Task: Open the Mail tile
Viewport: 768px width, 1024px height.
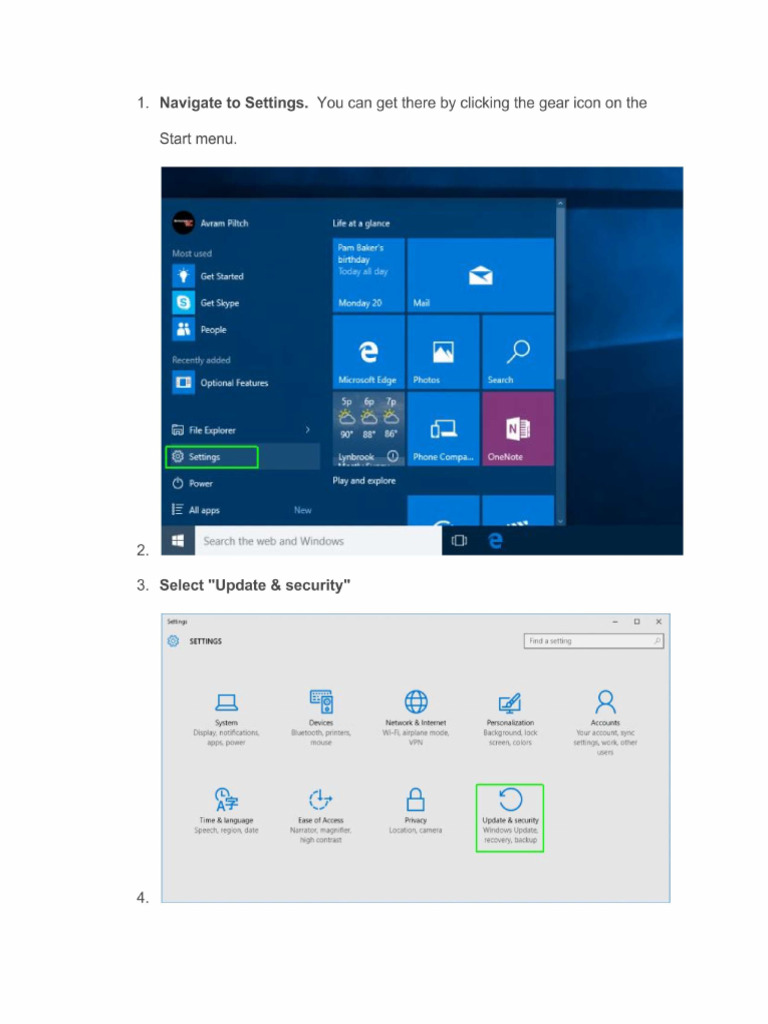Action: click(480, 275)
